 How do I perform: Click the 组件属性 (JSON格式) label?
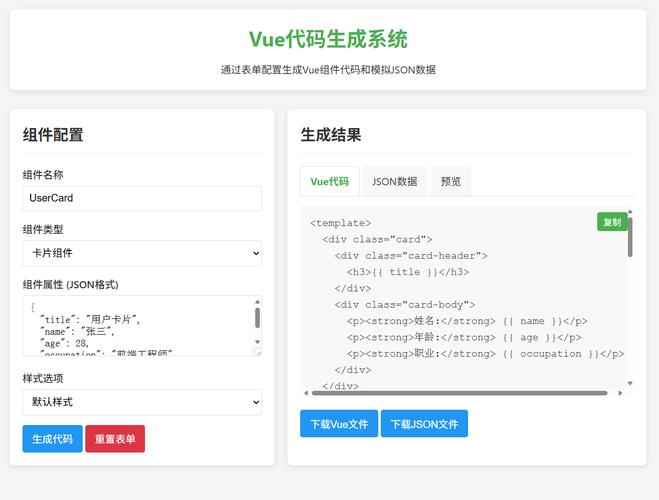tap(71, 285)
